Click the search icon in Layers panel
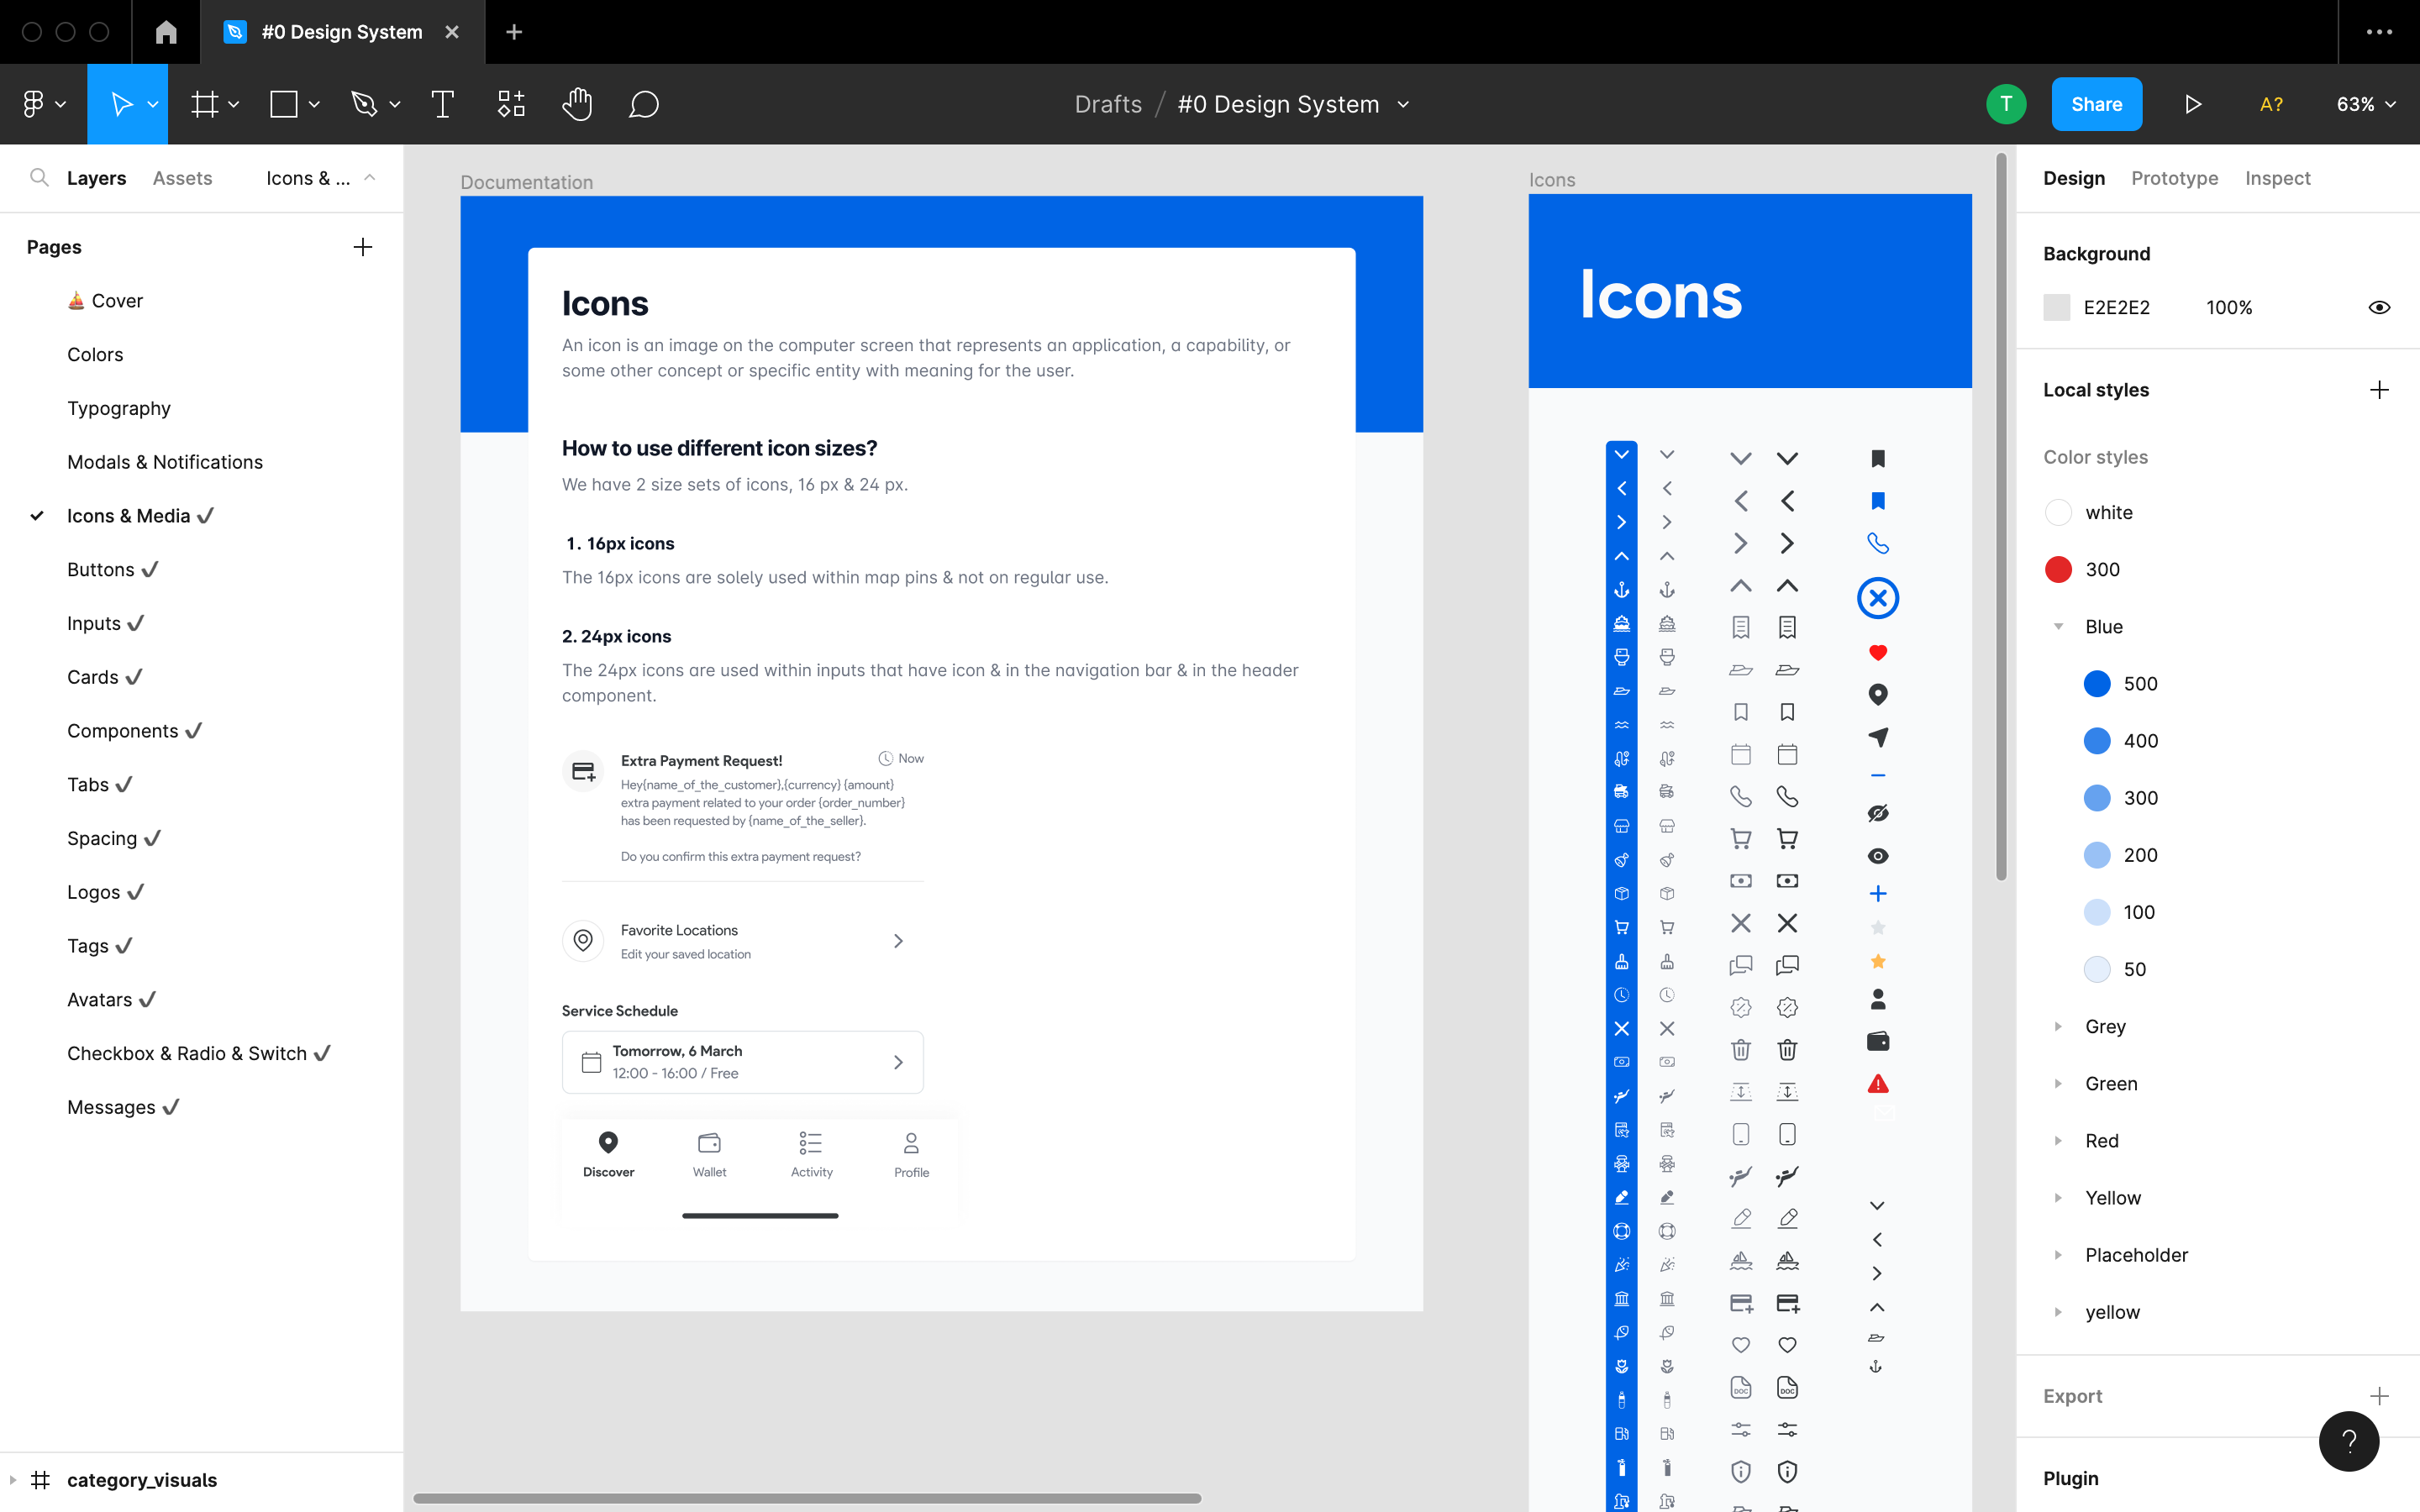Screen dimensions: 2420x1512 point(39,178)
